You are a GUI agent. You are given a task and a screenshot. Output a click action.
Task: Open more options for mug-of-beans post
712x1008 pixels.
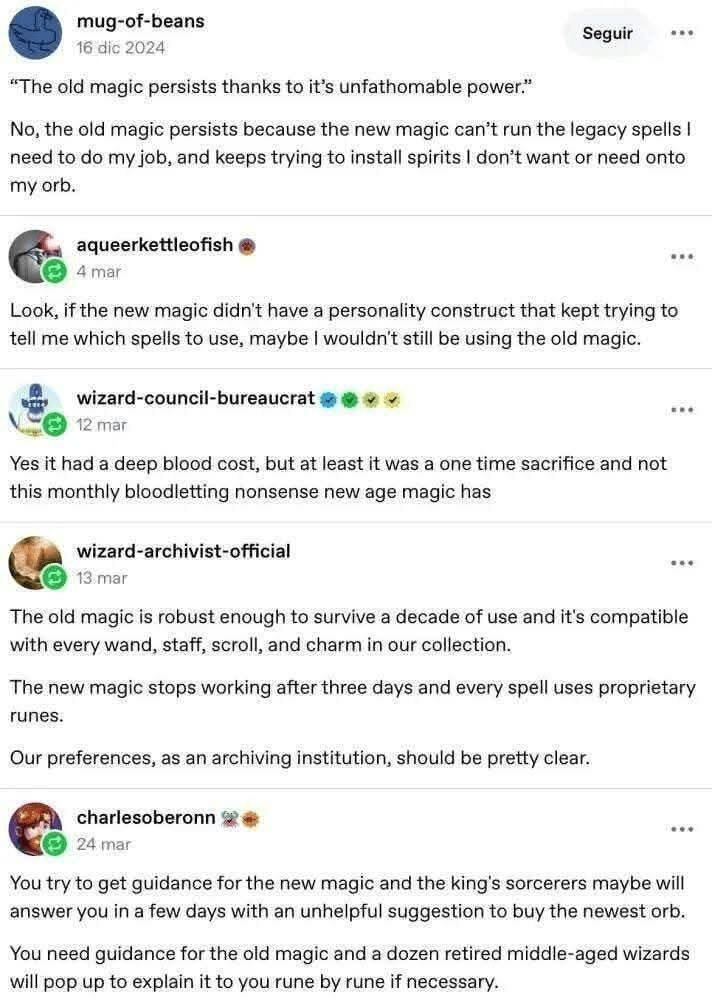tap(682, 33)
